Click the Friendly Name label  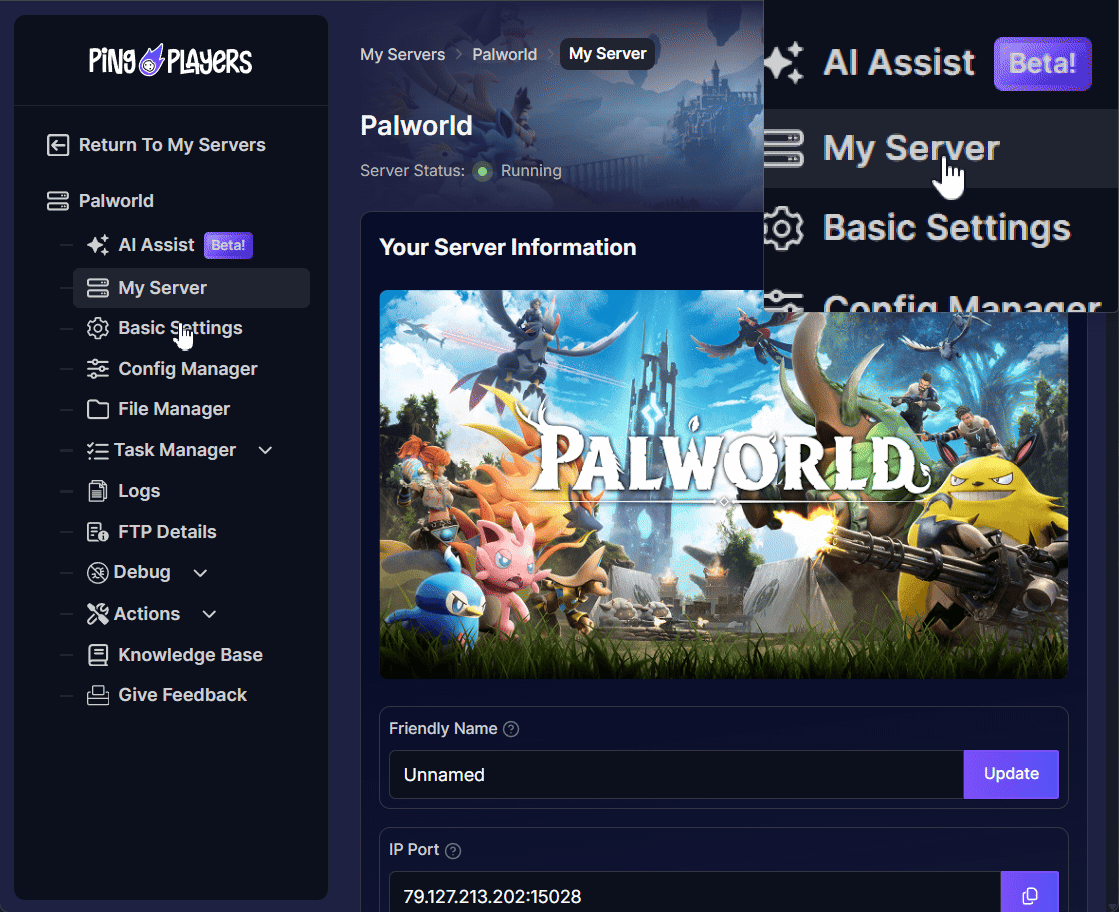(x=443, y=729)
